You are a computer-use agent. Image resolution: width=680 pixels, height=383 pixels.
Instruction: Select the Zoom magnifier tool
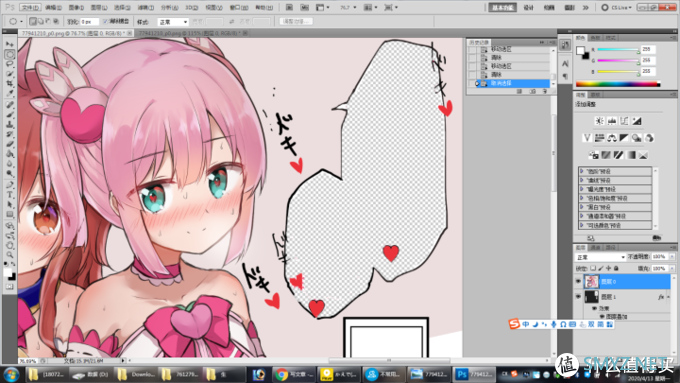coord(10,255)
